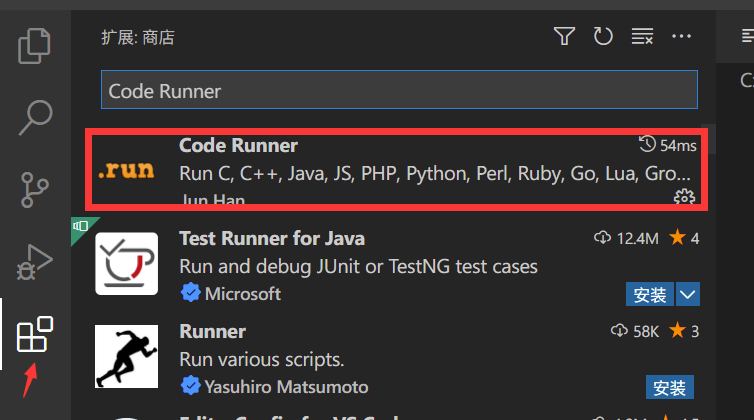The height and width of the screenshot is (420, 754).
Task: Open the extensions panel more actions menu
Action: pyautogui.click(x=682, y=37)
